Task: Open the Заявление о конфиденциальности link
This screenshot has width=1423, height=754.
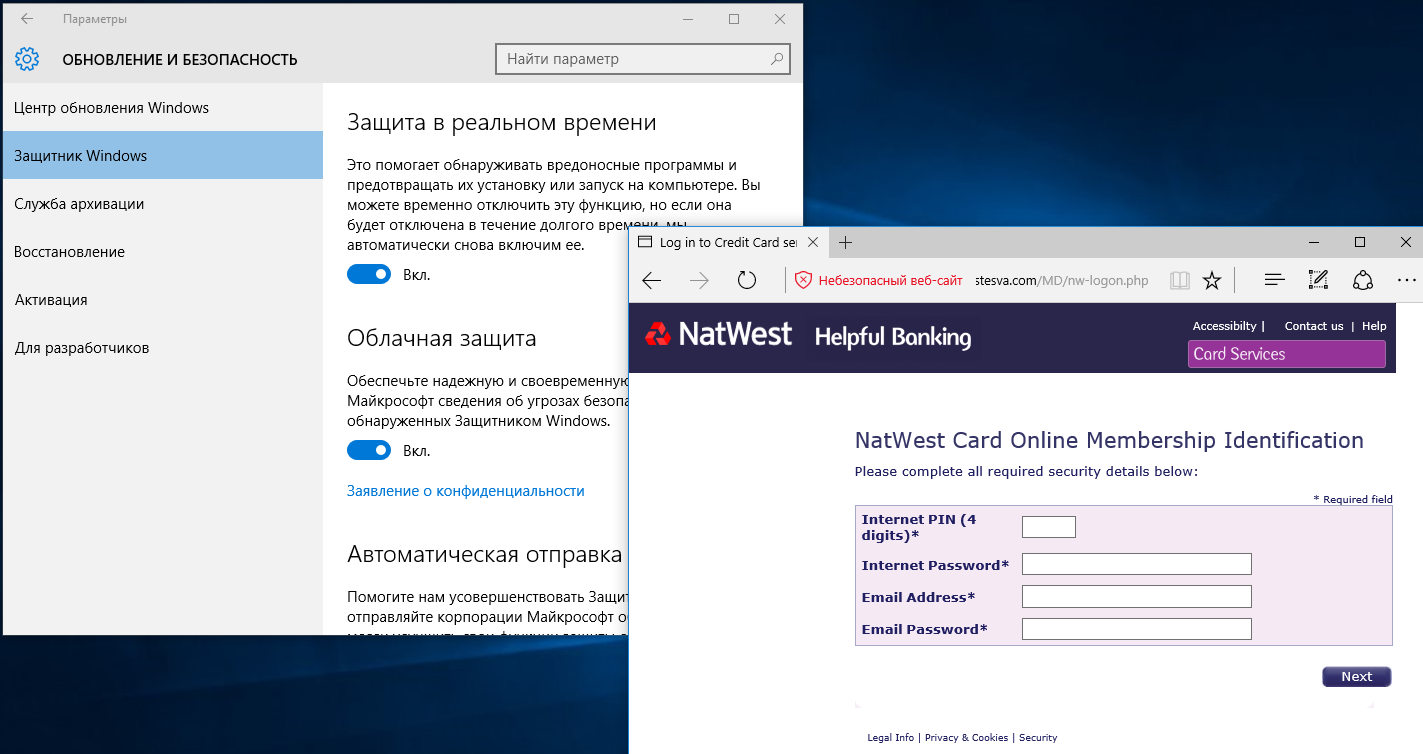Action: [x=466, y=491]
